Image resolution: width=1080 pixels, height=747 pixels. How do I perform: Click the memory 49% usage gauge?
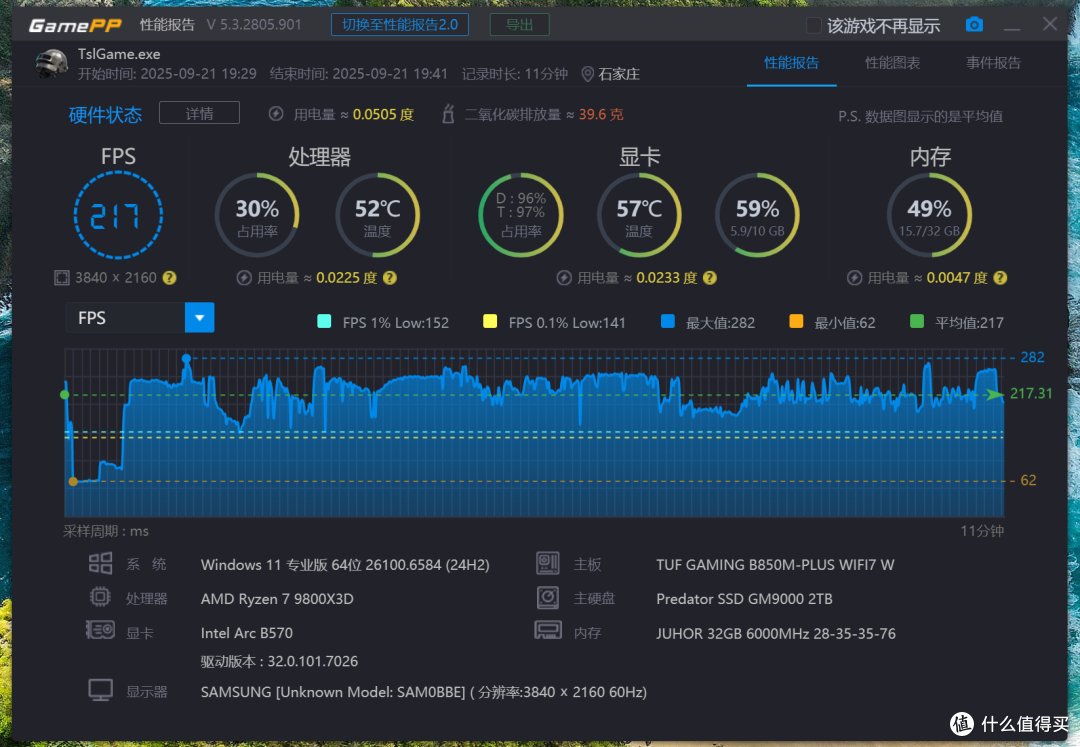pyautogui.click(x=929, y=215)
